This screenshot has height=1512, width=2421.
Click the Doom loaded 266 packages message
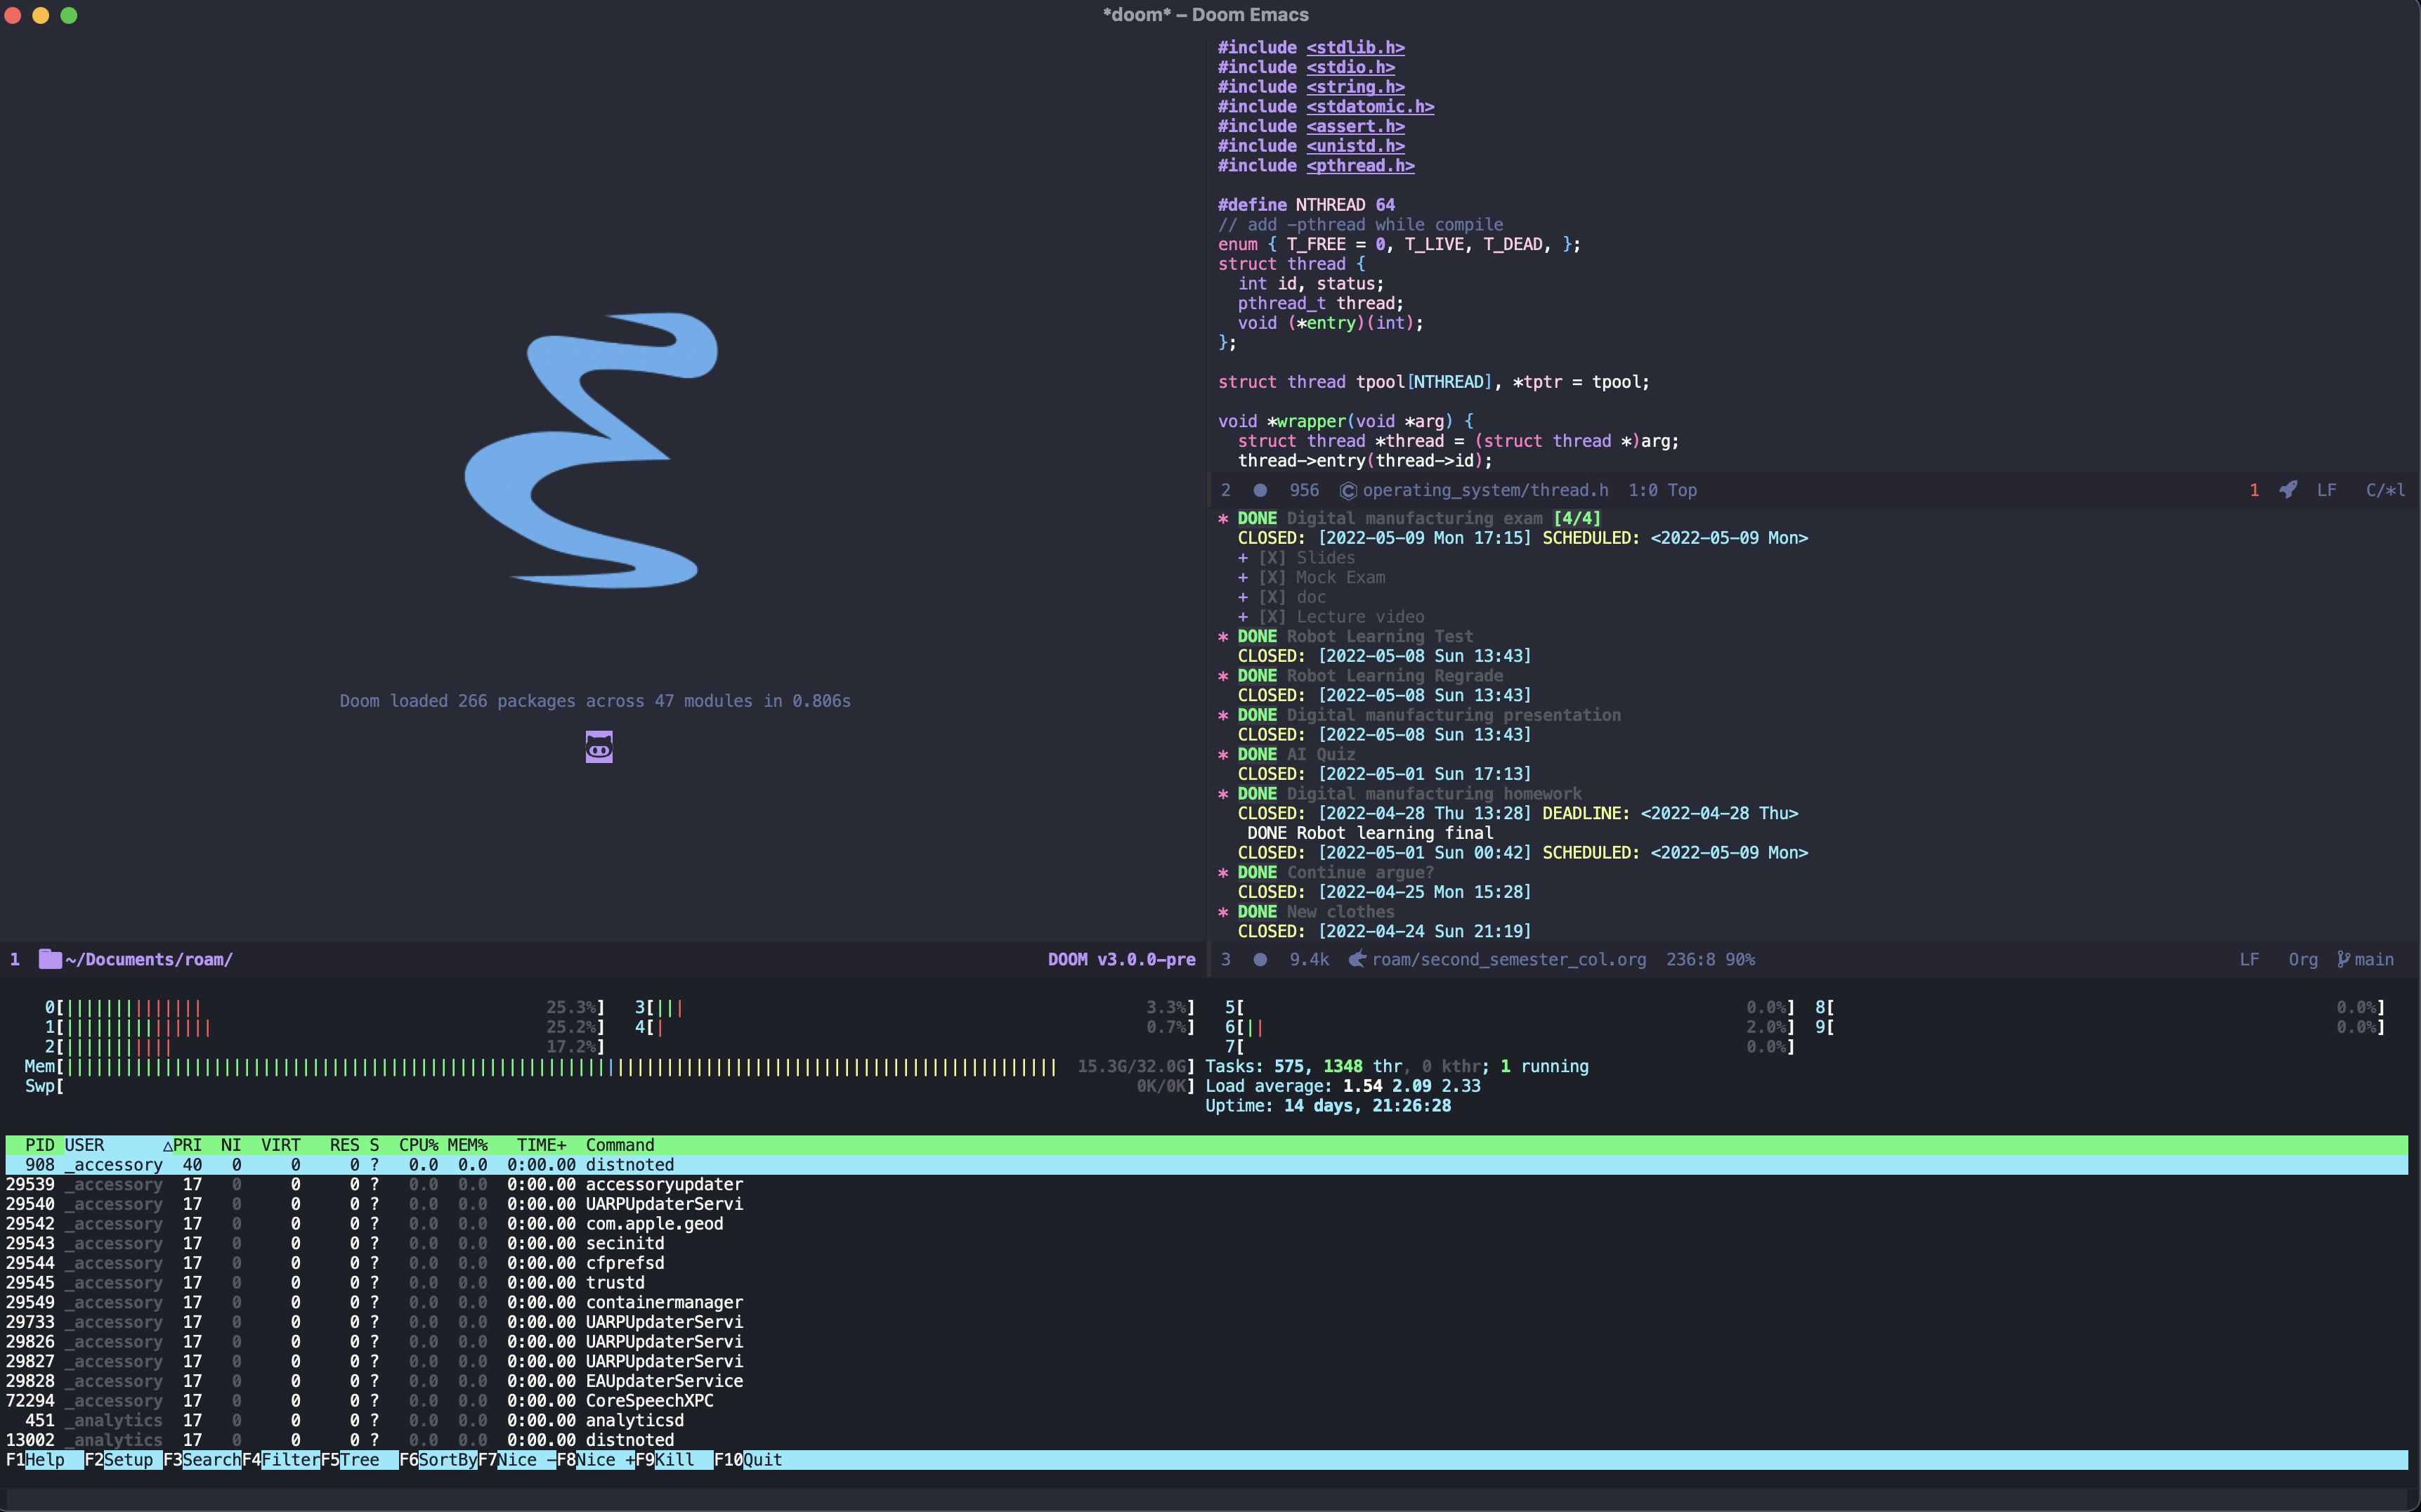tap(595, 701)
